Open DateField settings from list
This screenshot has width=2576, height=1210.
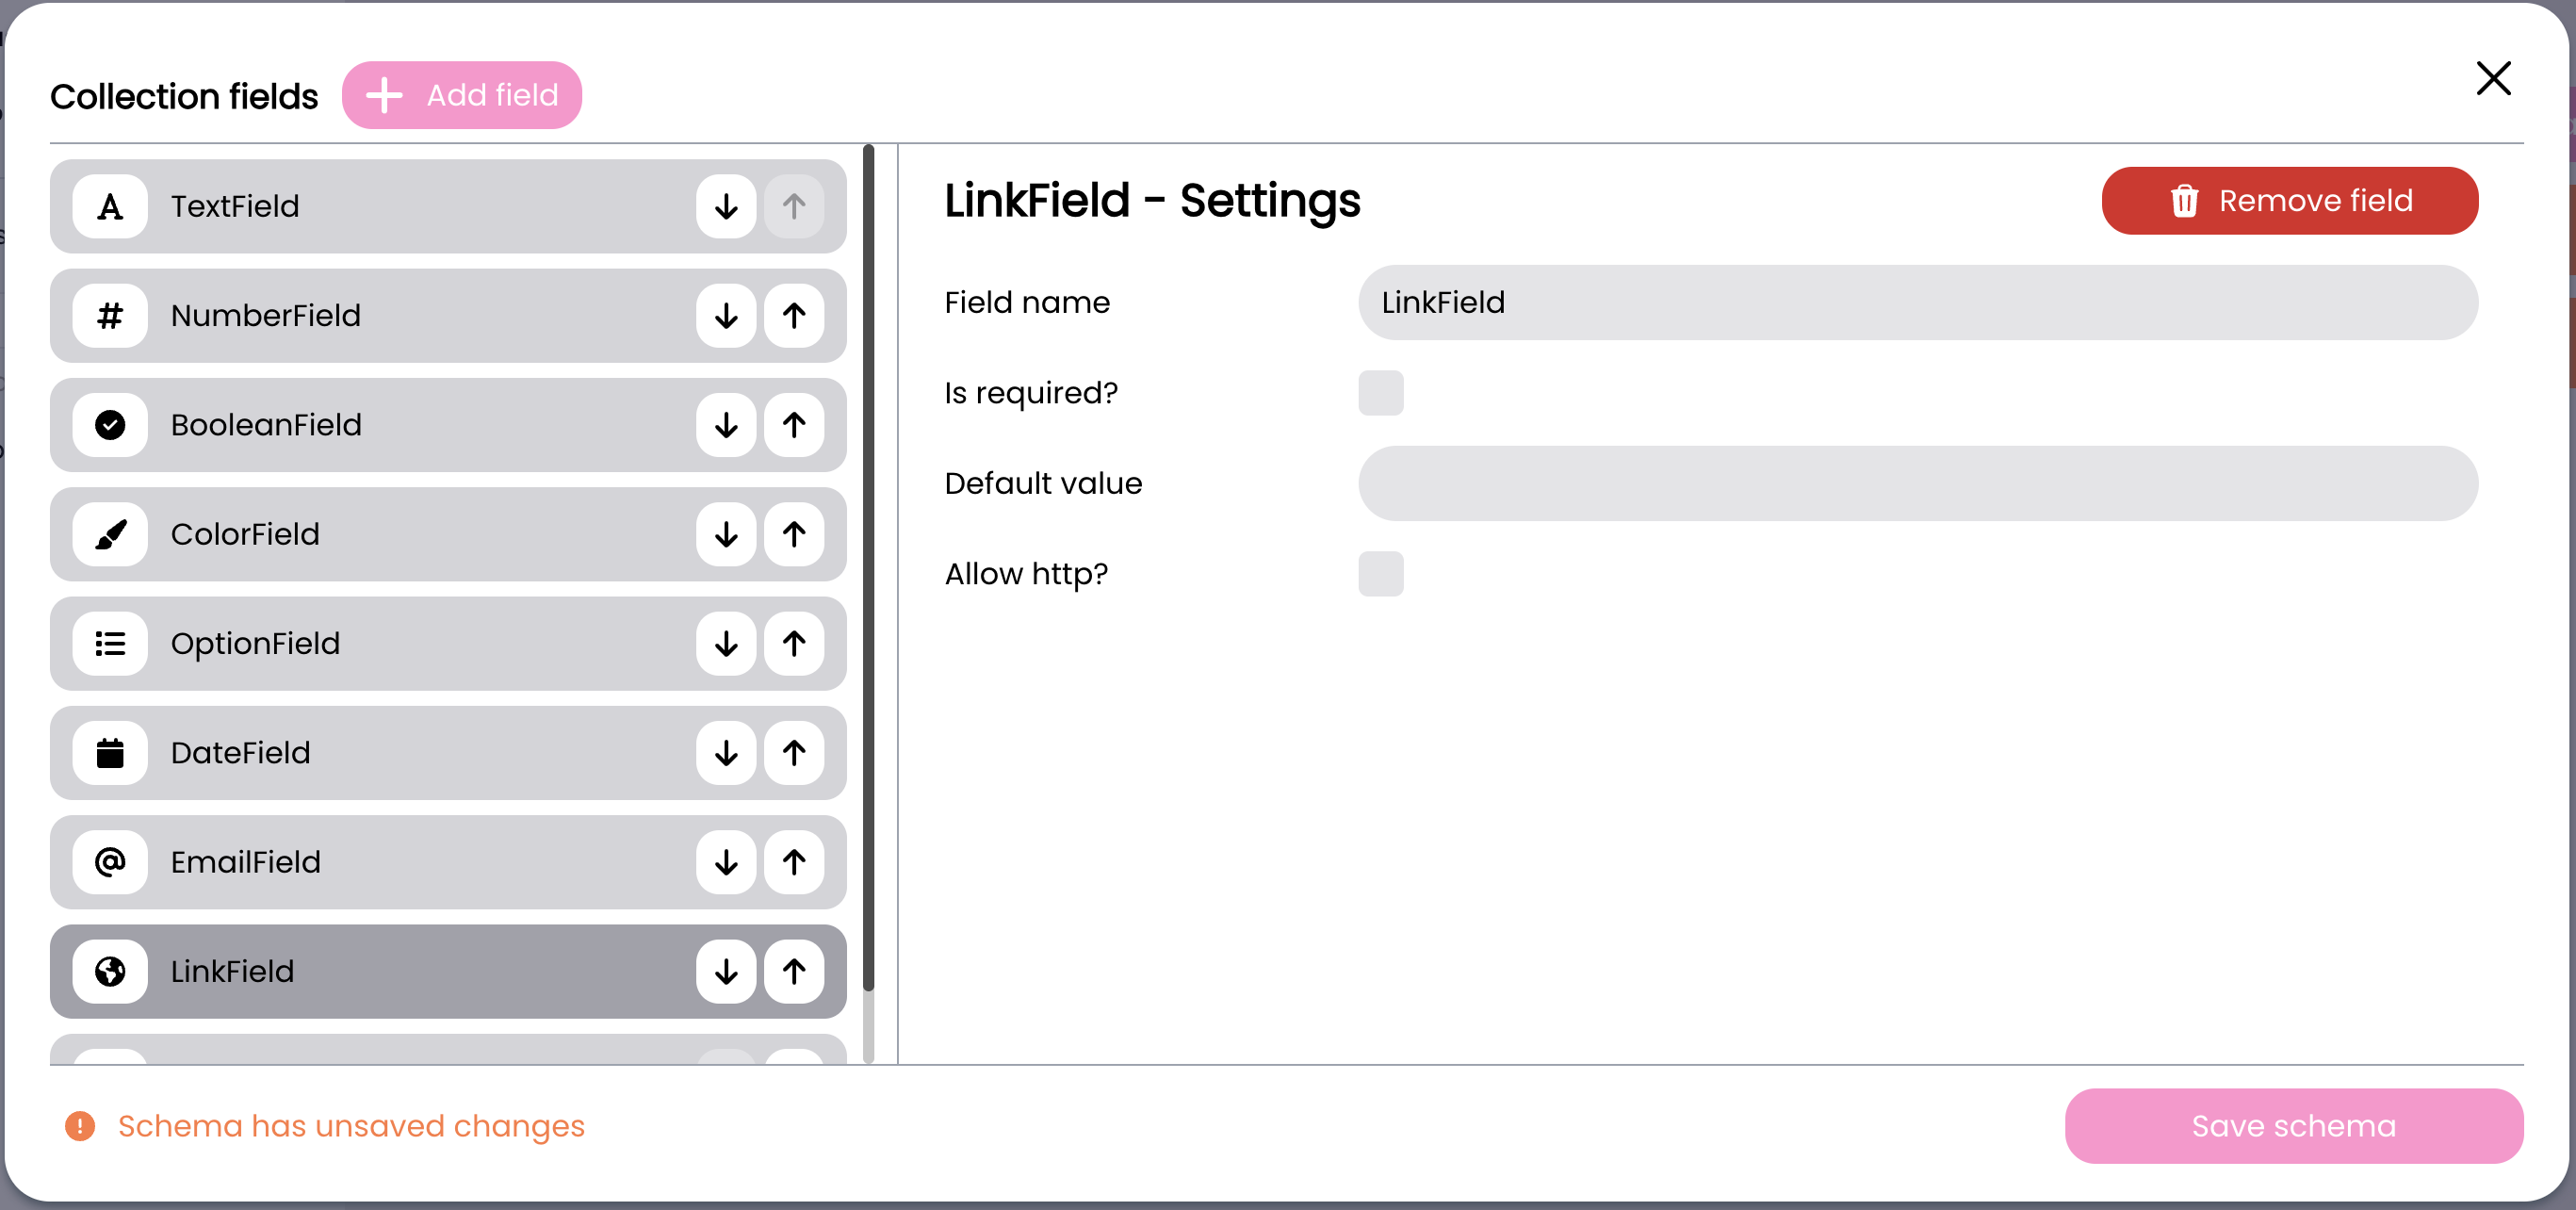click(400, 753)
